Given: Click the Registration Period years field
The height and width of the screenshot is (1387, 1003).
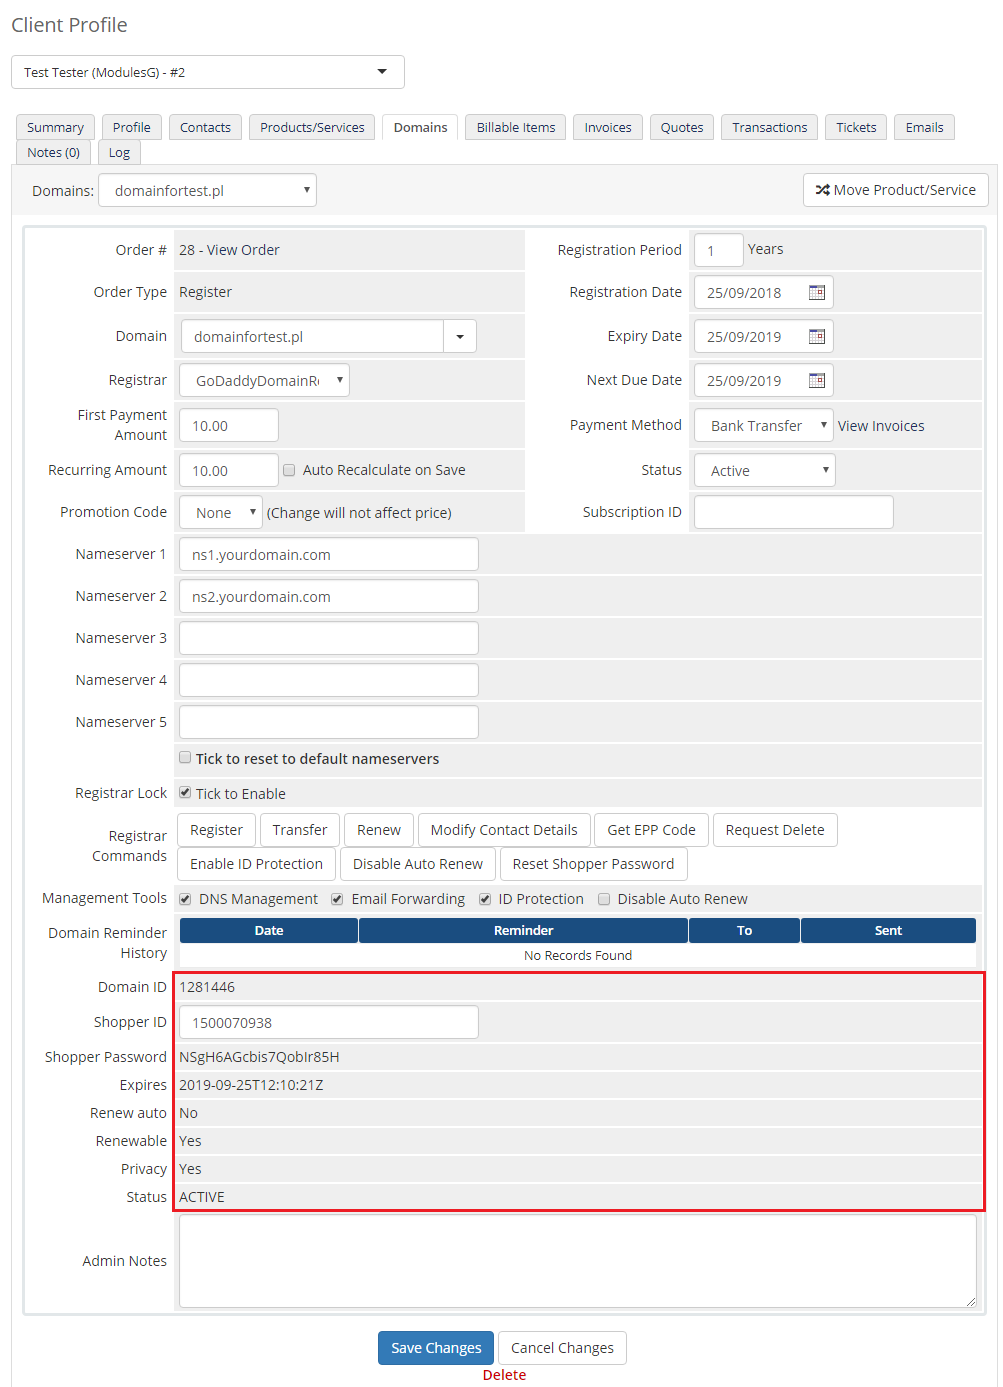Looking at the screenshot, I should pyautogui.click(x=719, y=250).
